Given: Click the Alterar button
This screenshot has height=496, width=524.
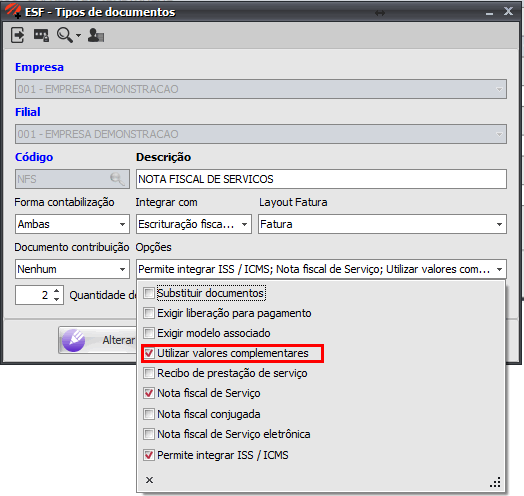Looking at the screenshot, I should tap(98, 340).
